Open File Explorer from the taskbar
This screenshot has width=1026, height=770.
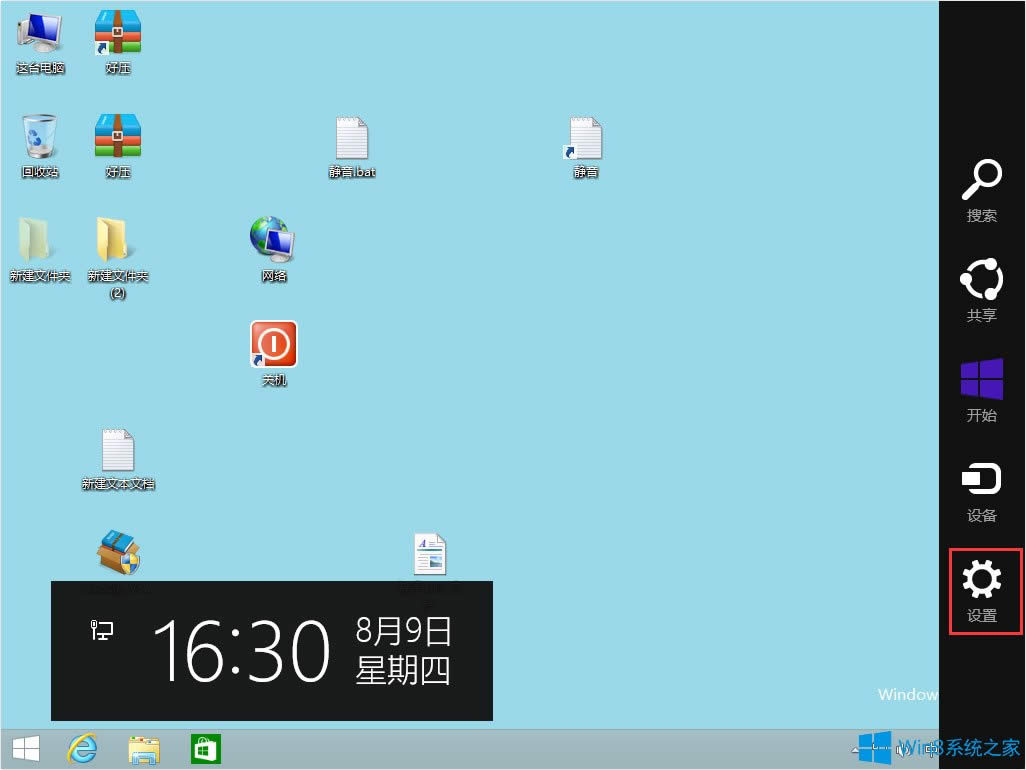coord(144,748)
